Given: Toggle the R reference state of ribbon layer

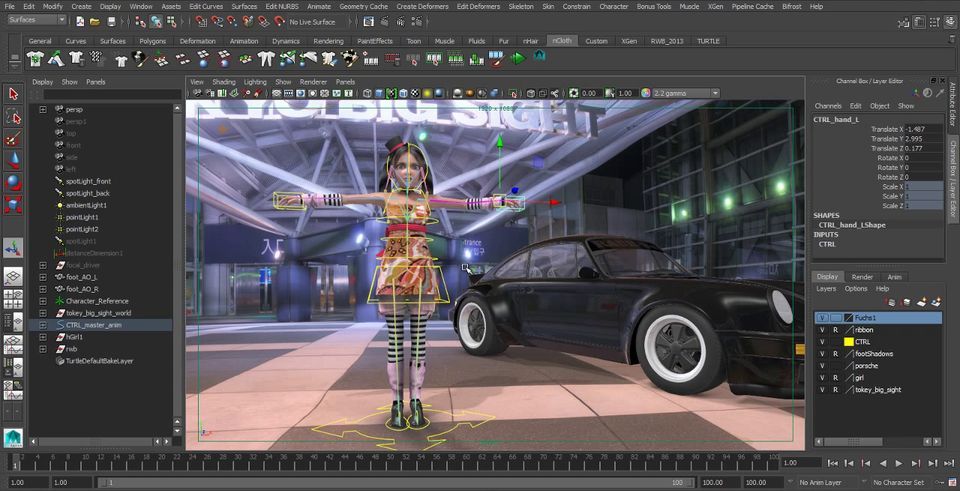Looking at the screenshot, I should coord(835,330).
